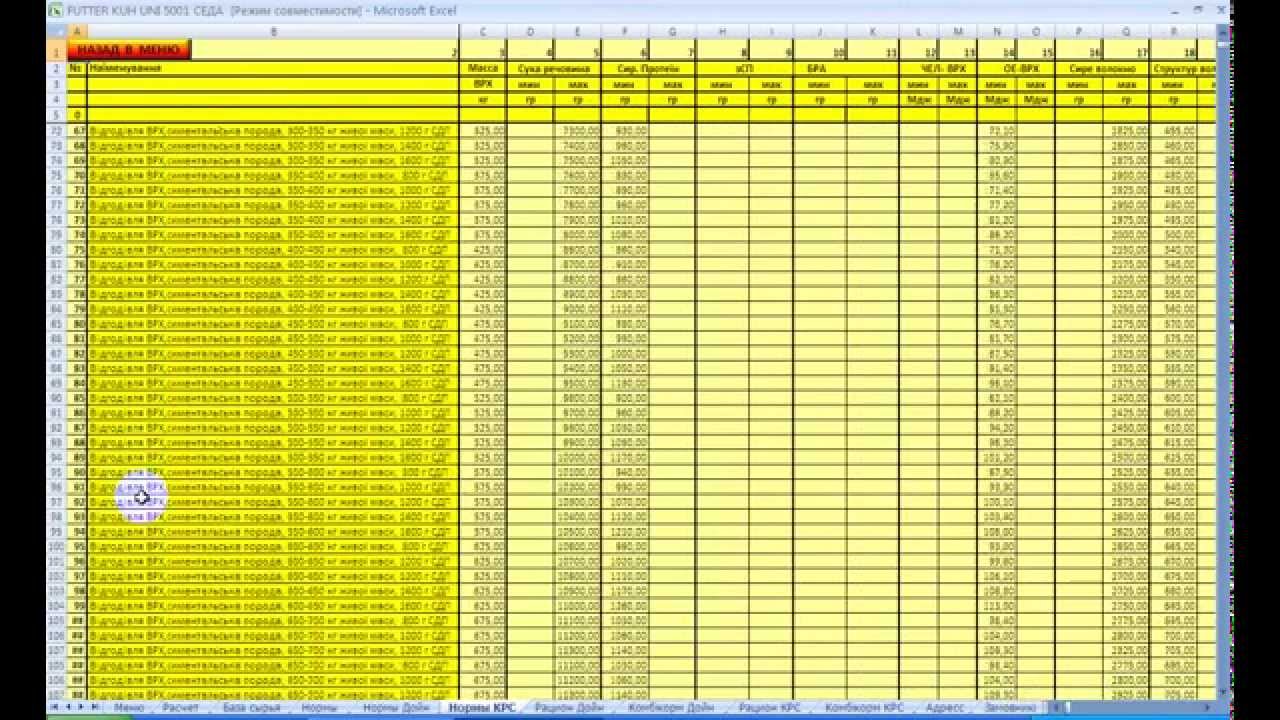1280x720 pixels.
Task: Select column N header
Action: (997, 32)
